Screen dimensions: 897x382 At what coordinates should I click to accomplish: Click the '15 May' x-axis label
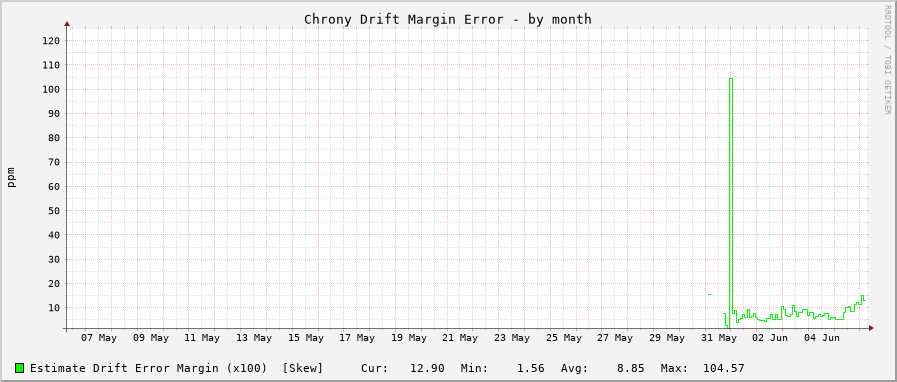[306, 339]
